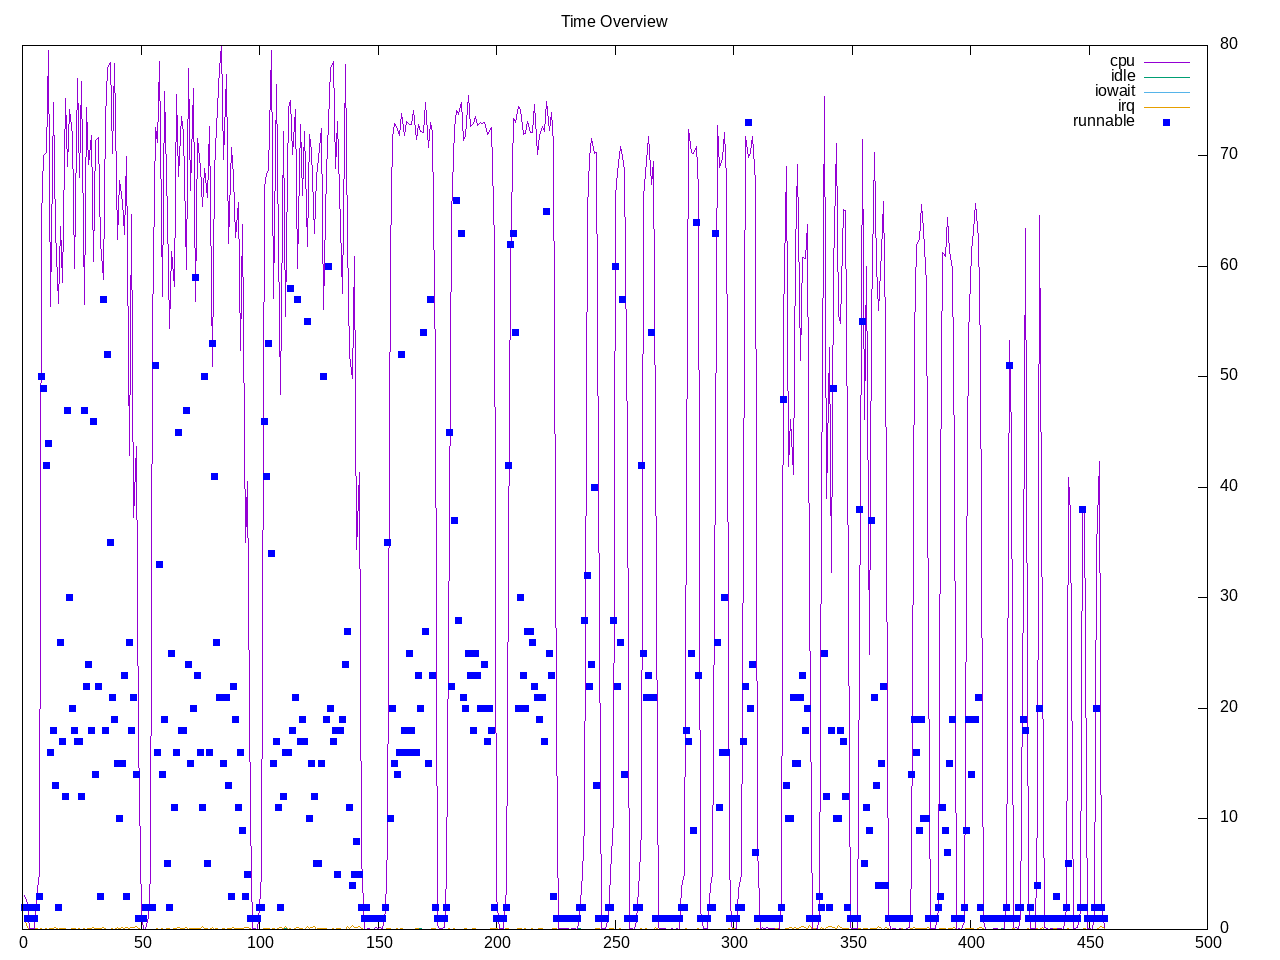Click the purple cpu line sample in legend
The width and height of the screenshot is (1280, 960).
click(1166, 62)
